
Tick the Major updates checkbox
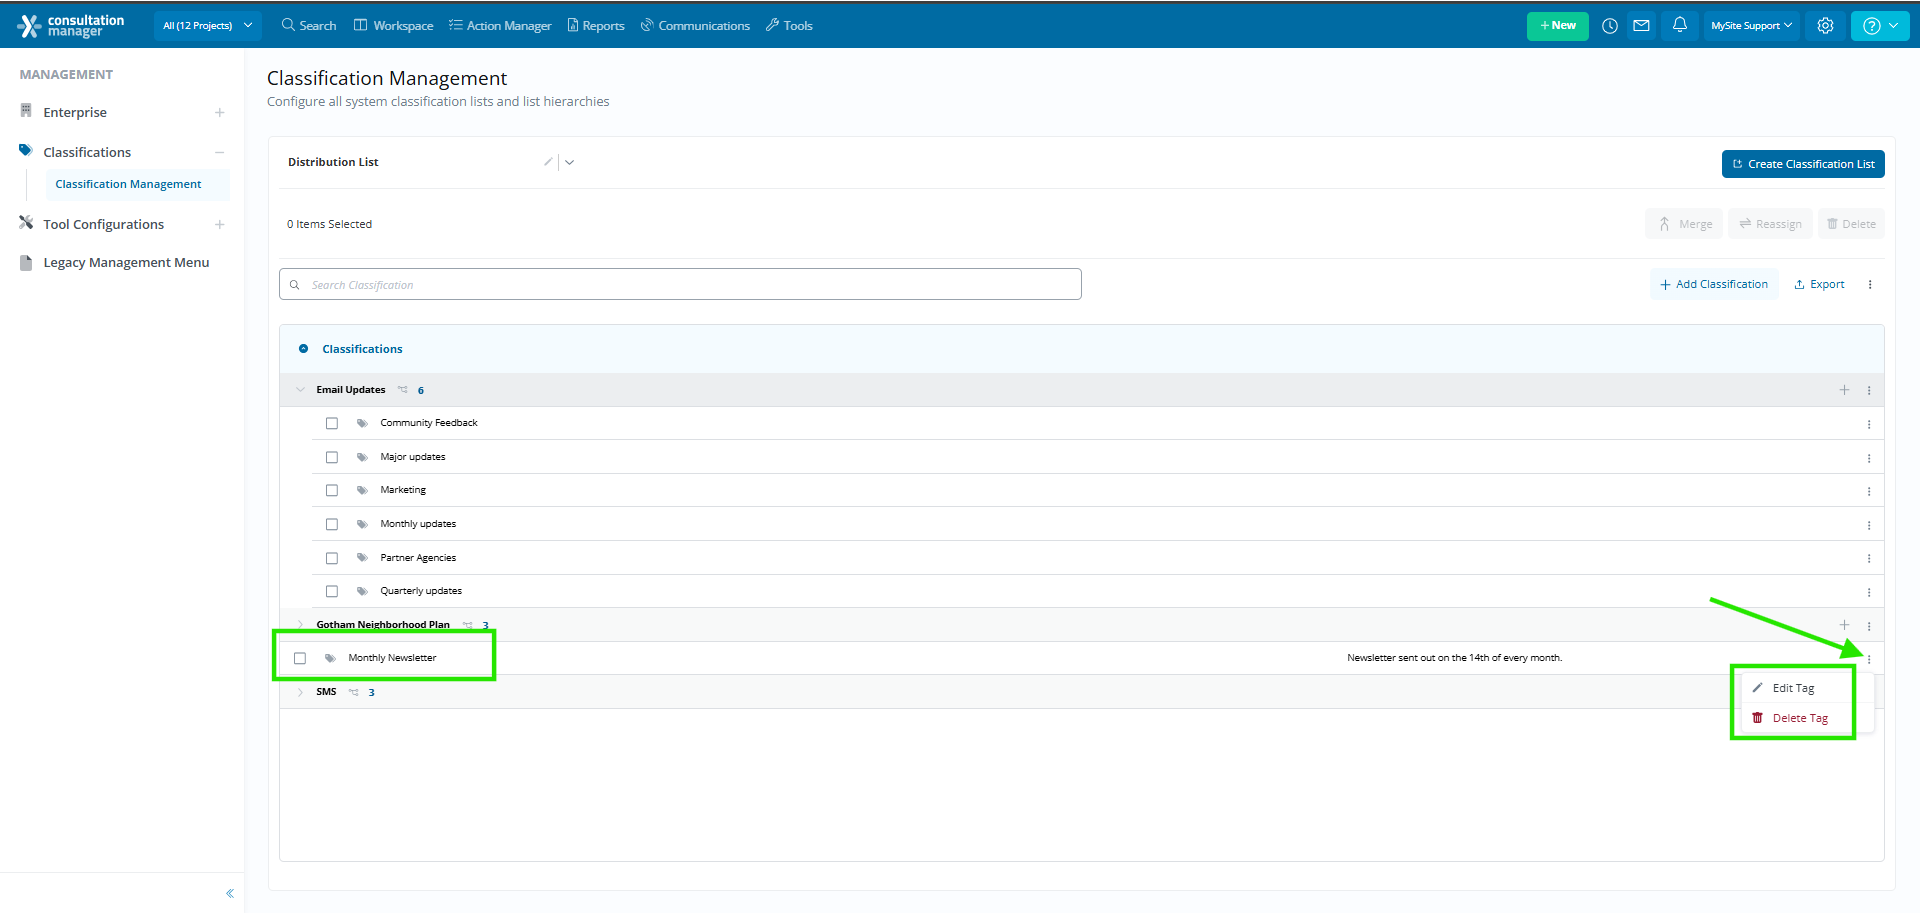click(x=332, y=457)
